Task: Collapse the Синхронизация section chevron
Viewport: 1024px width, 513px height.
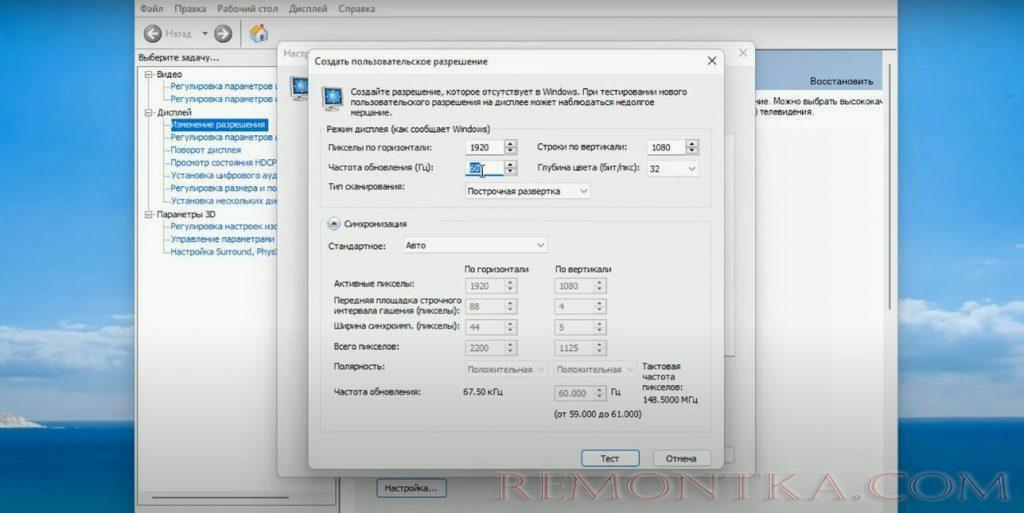Action: point(334,224)
